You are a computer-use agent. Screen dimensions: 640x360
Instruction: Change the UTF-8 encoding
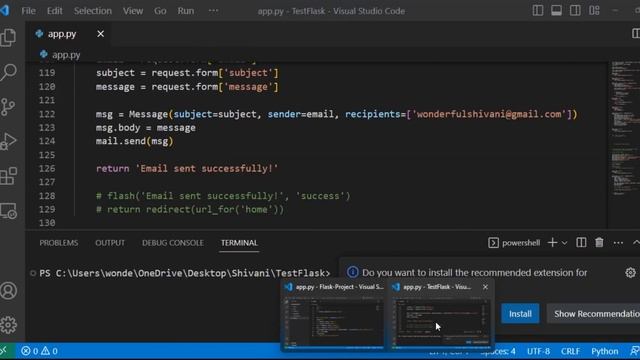(x=538, y=351)
